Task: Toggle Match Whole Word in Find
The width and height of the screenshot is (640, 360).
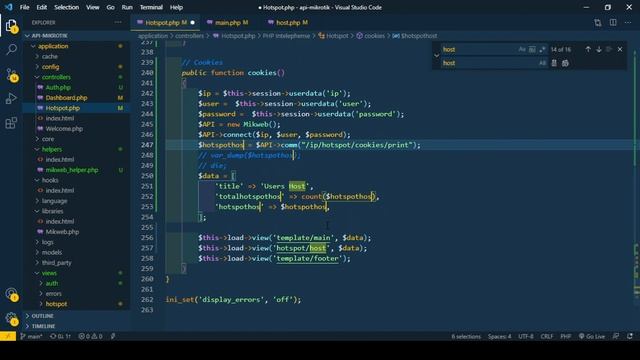Action: point(532,49)
